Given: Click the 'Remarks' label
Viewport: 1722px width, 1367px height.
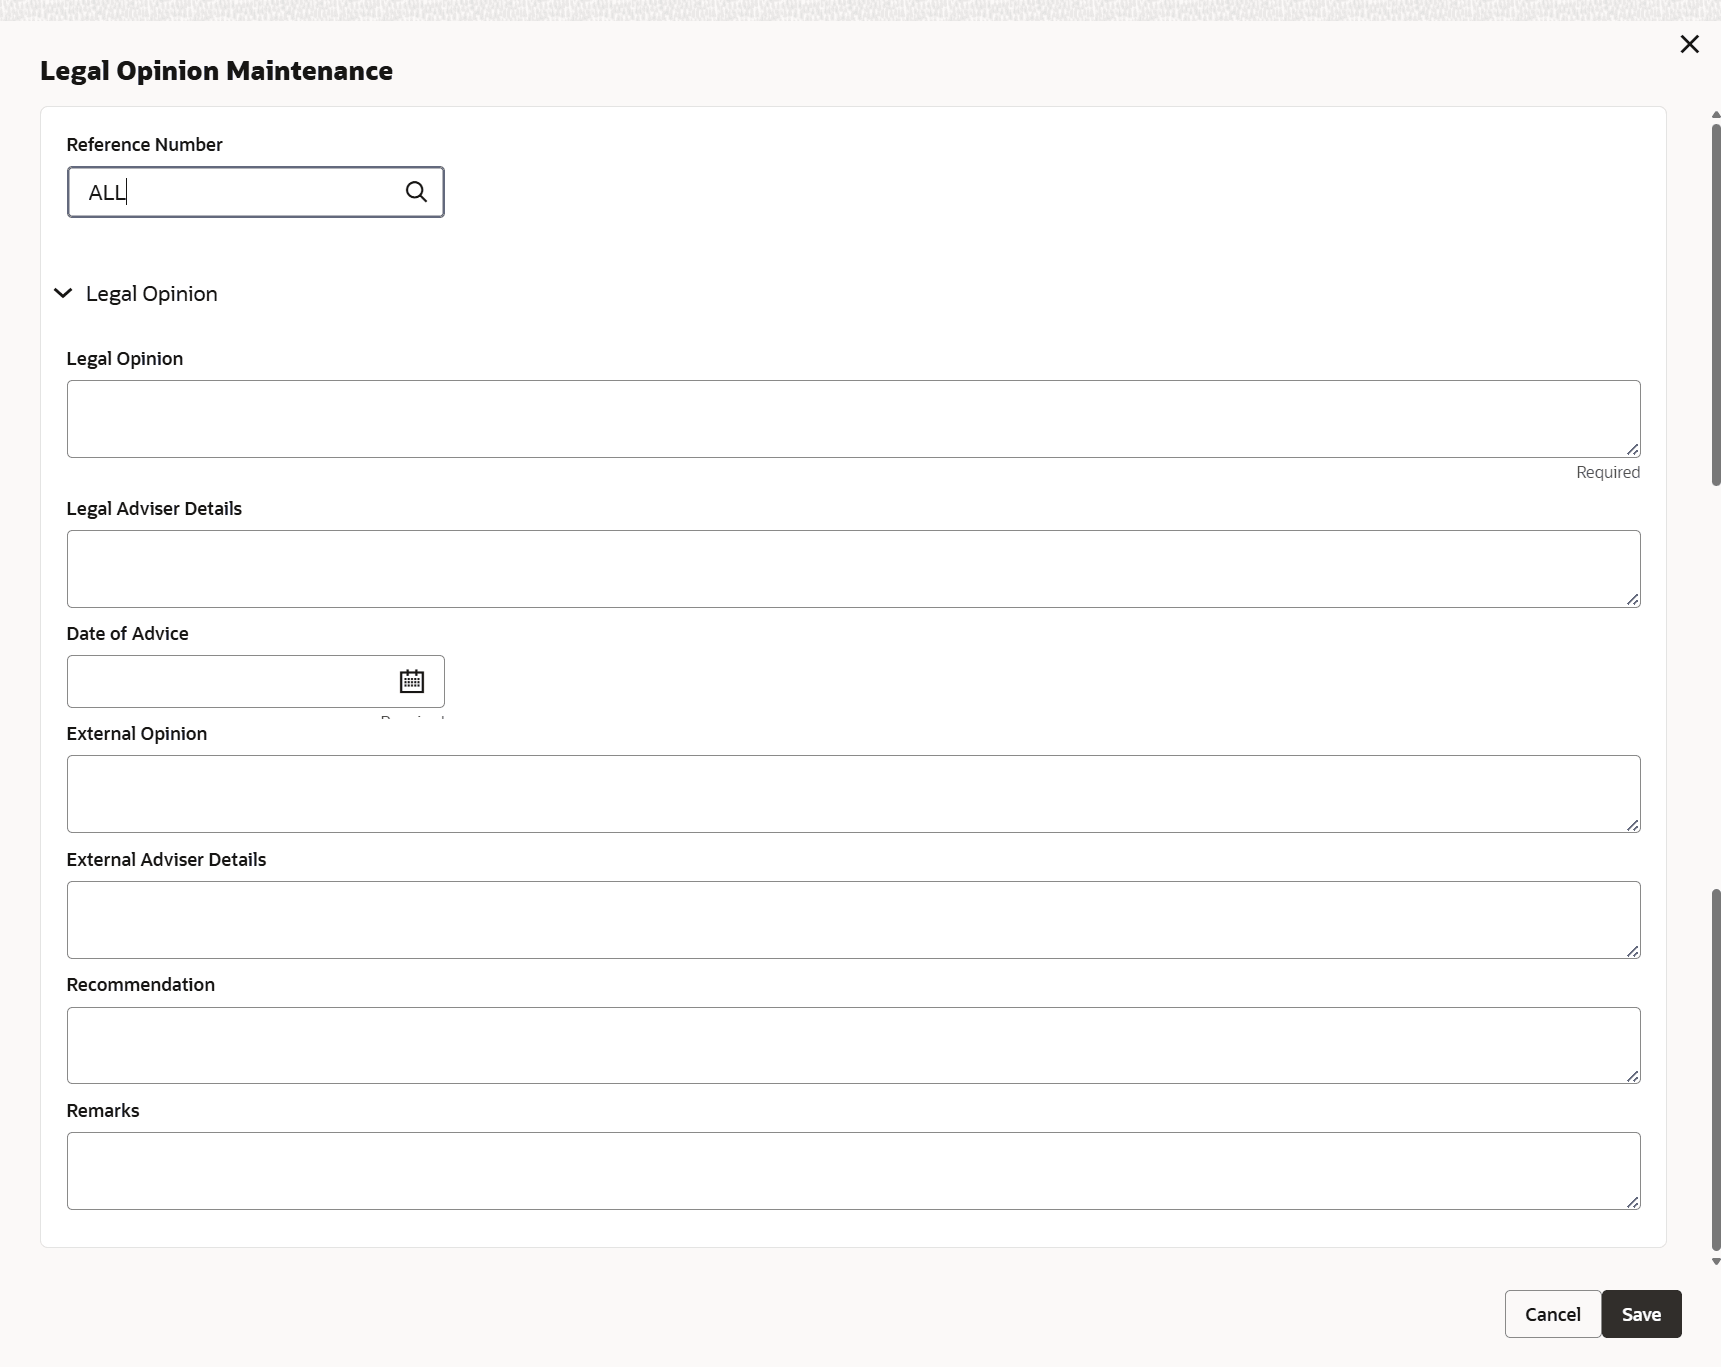Looking at the screenshot, I should click(x=102, y=1111).
